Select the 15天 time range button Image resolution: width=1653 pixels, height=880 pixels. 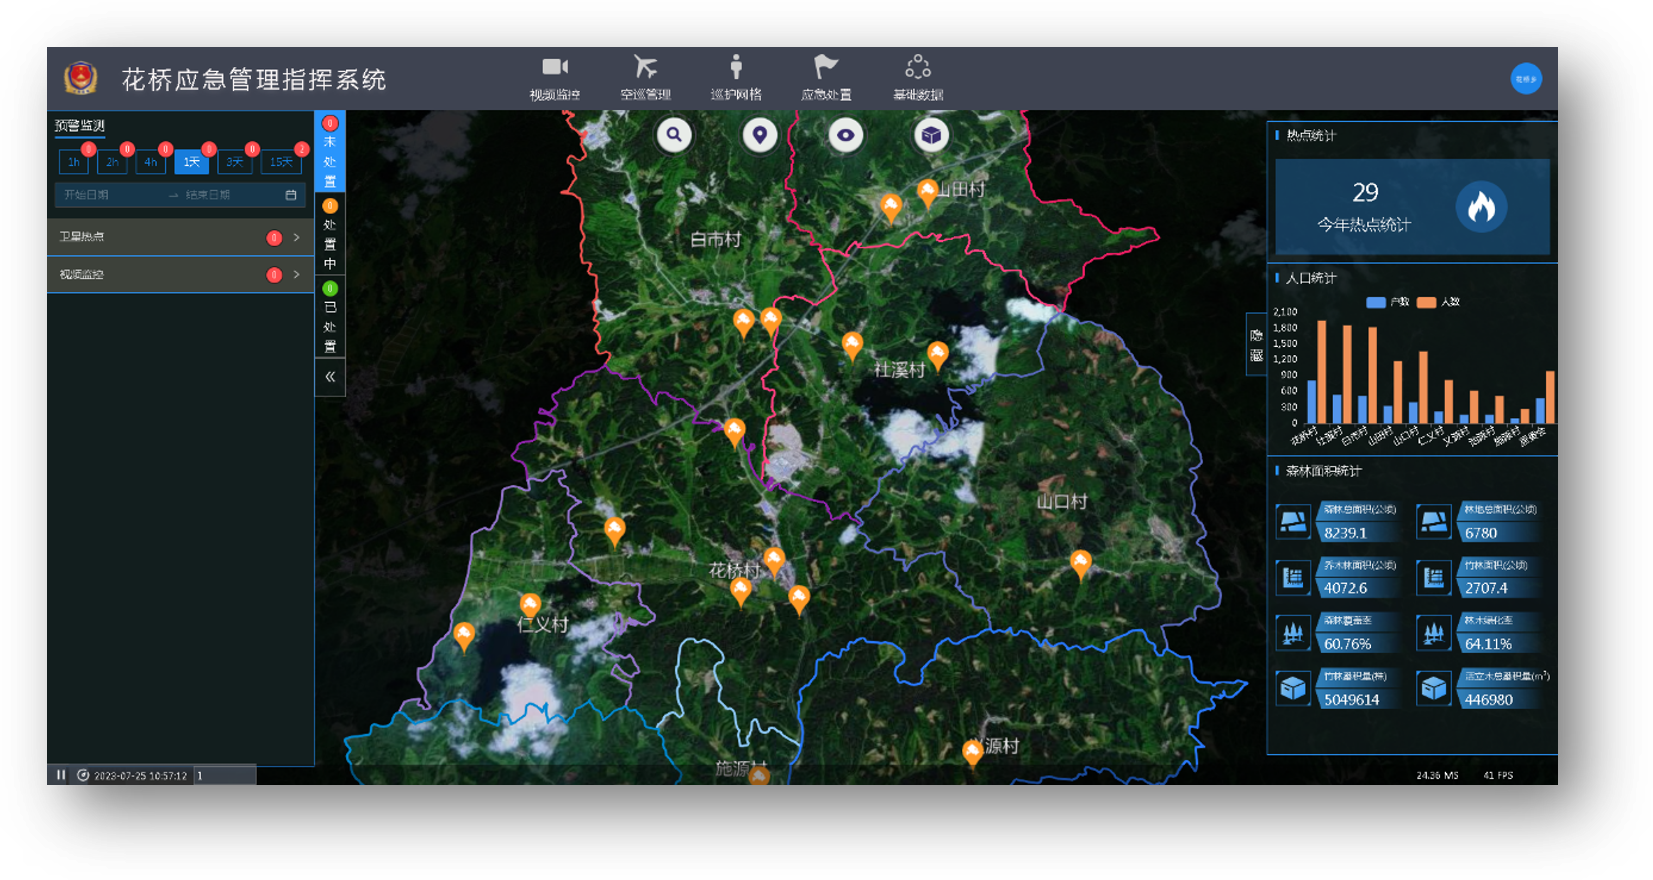(x=281, y=162)
